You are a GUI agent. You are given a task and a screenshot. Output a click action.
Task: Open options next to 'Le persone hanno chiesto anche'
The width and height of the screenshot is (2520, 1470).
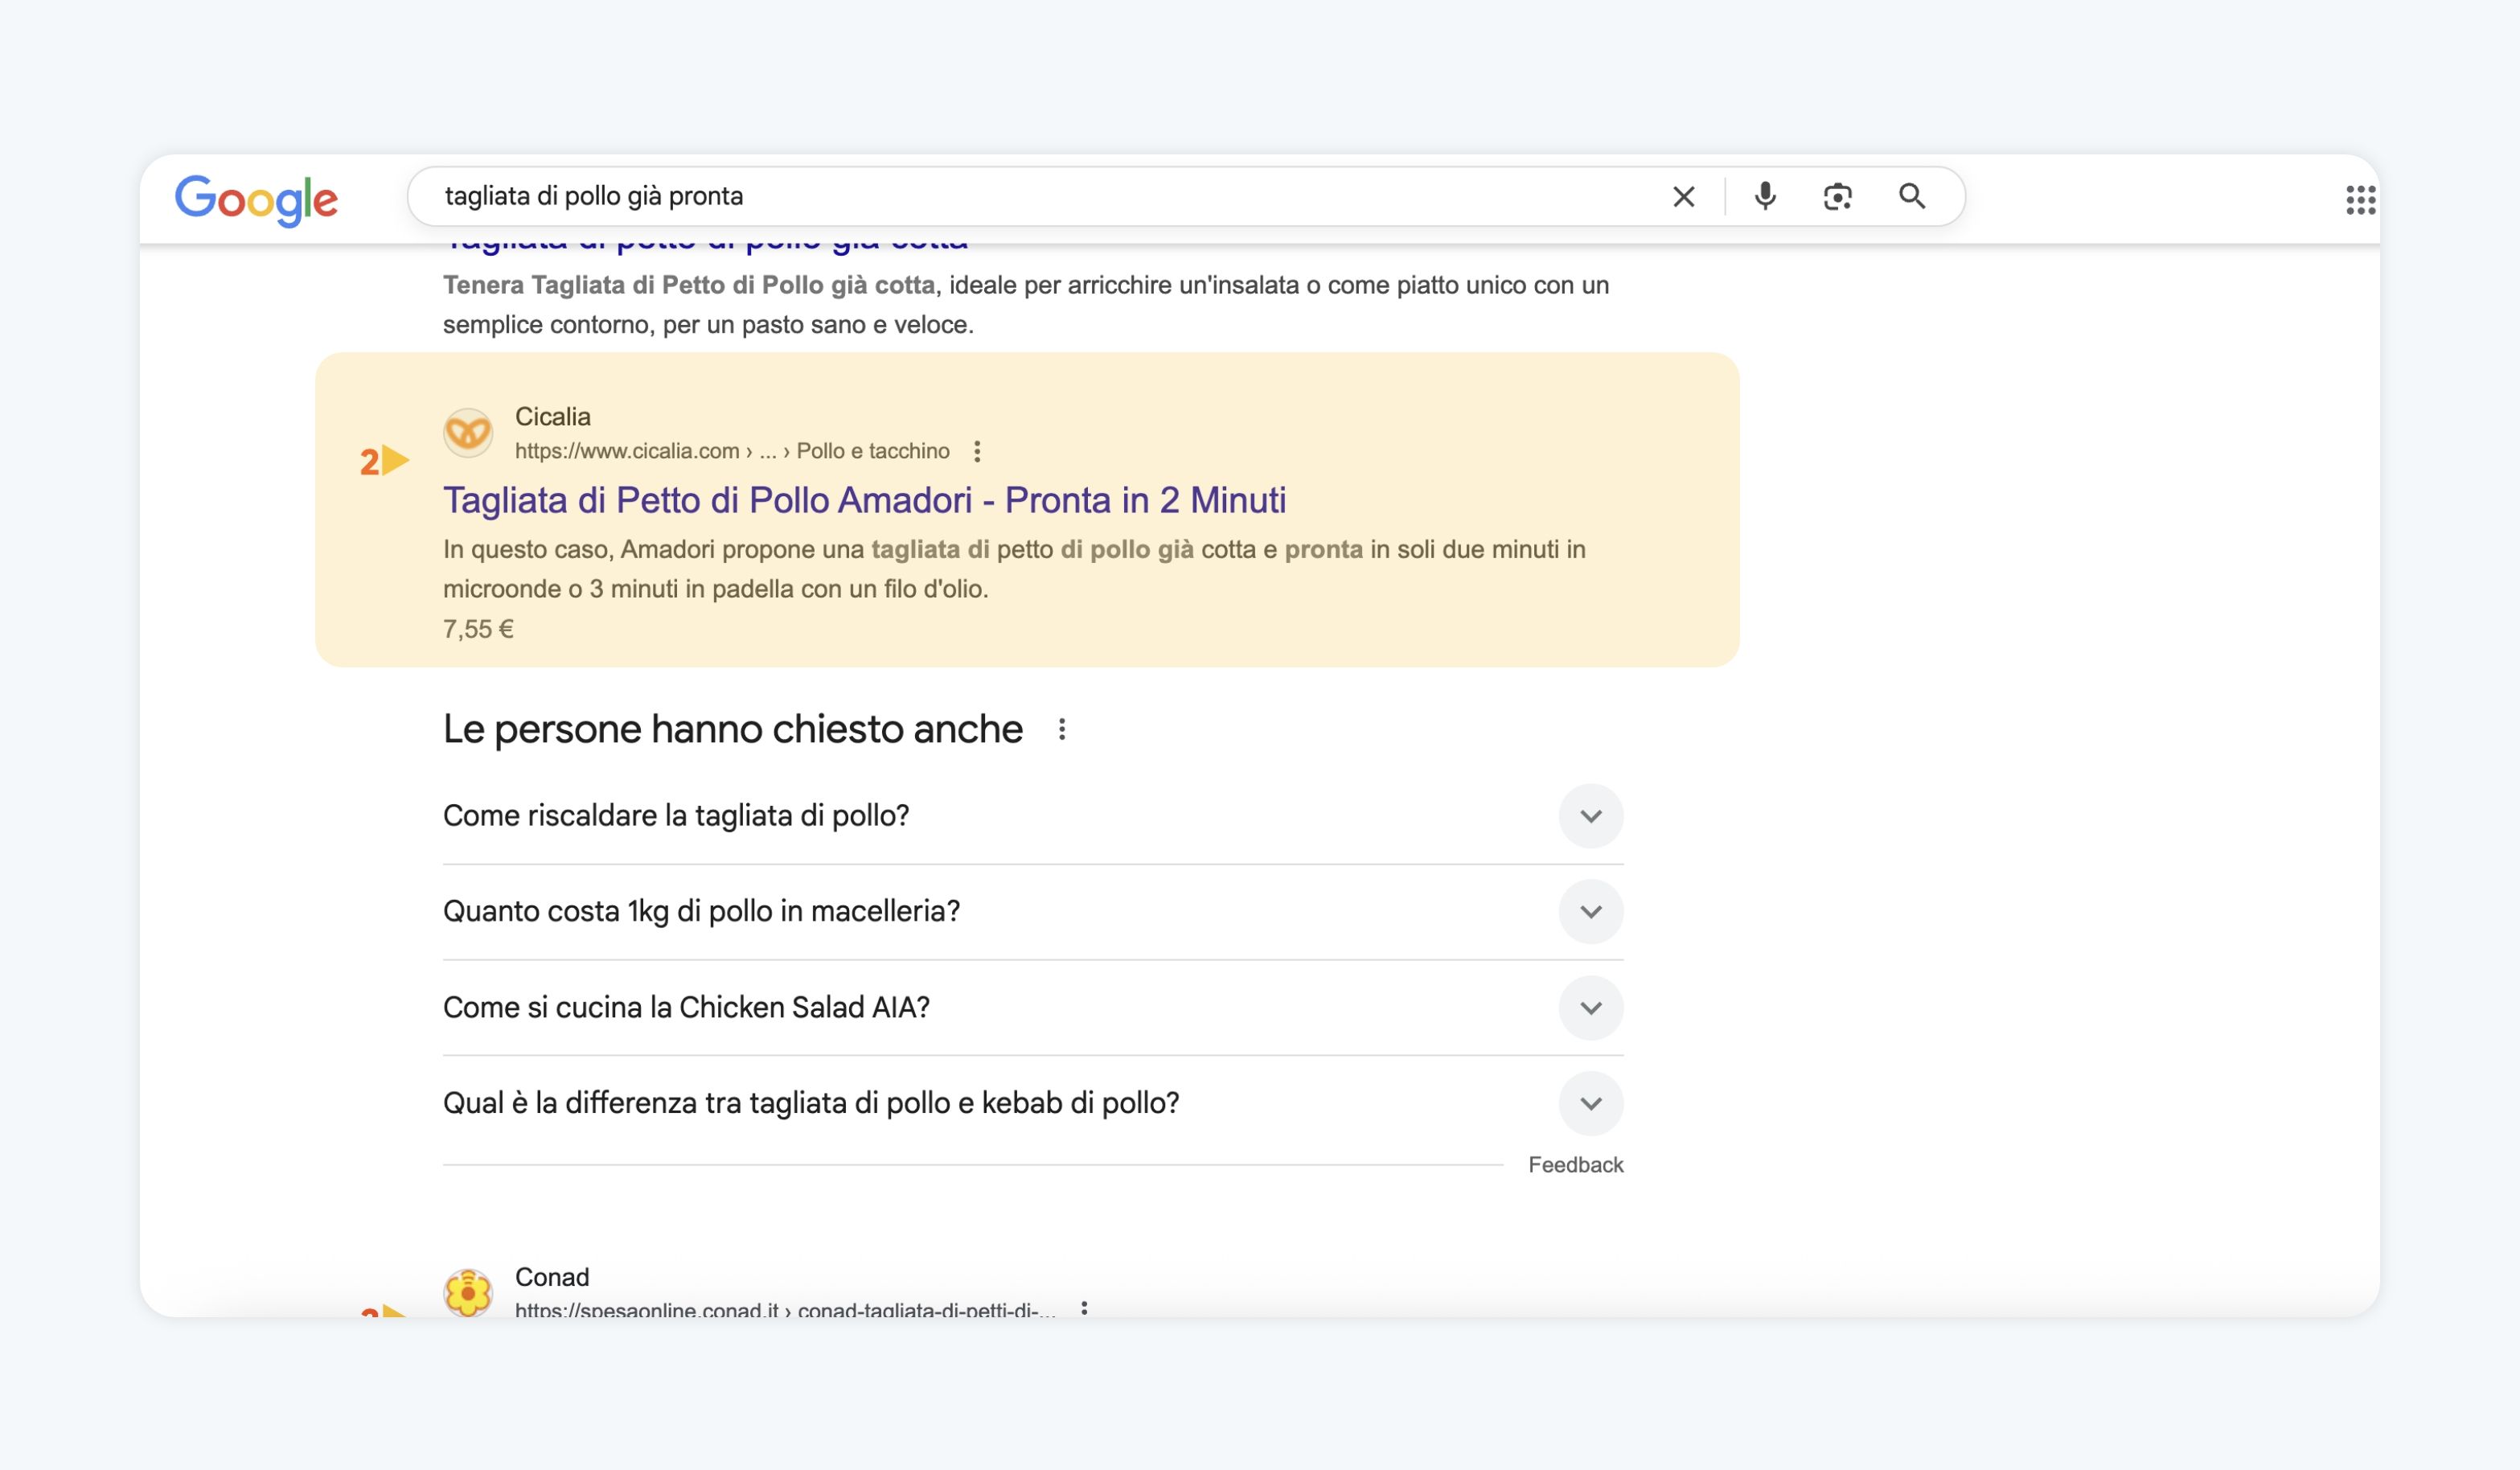click(x=1062, y=730)
